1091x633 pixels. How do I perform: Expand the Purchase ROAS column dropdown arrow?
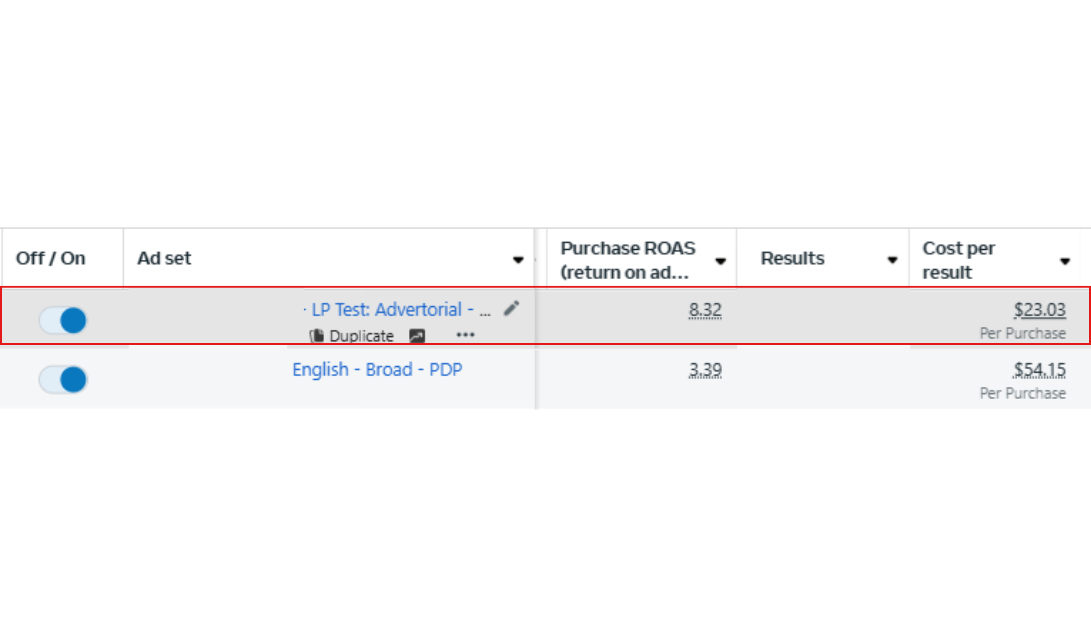point(720,261)
